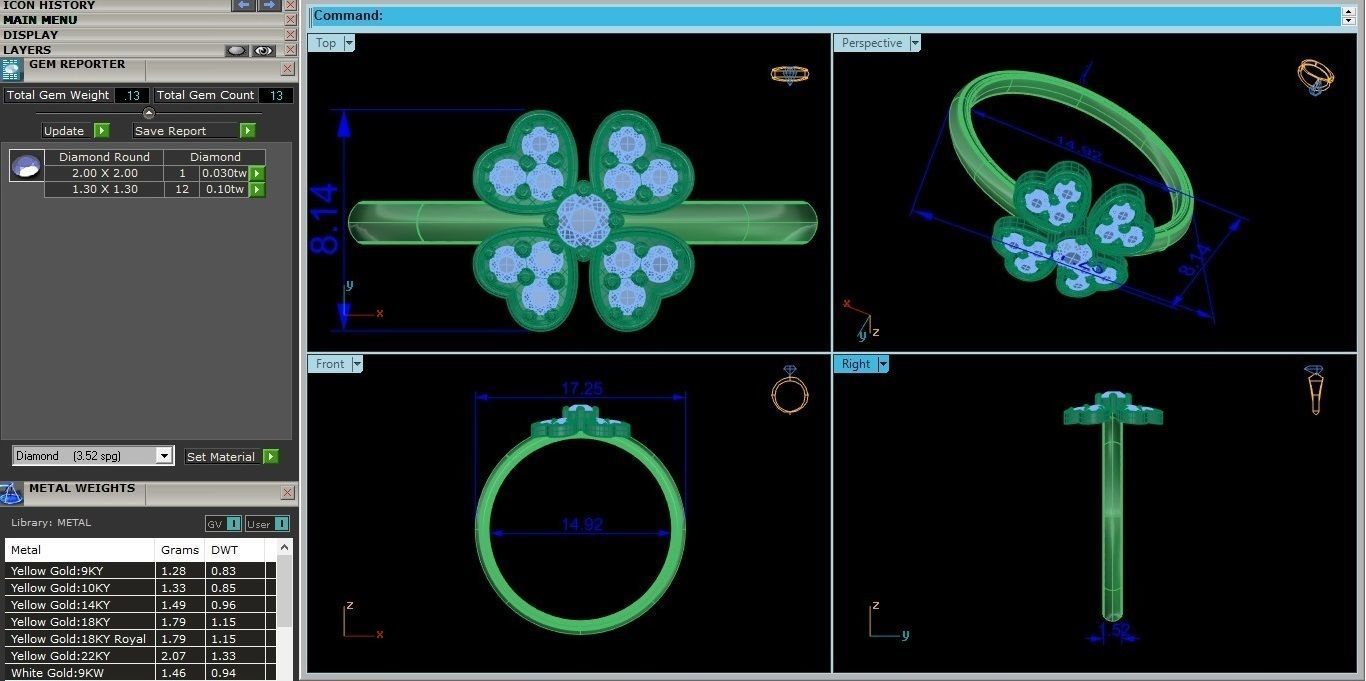Click green arrow on 0.030tw row
This screenshot has height=681, width=1366.
[x=257, y=174]
